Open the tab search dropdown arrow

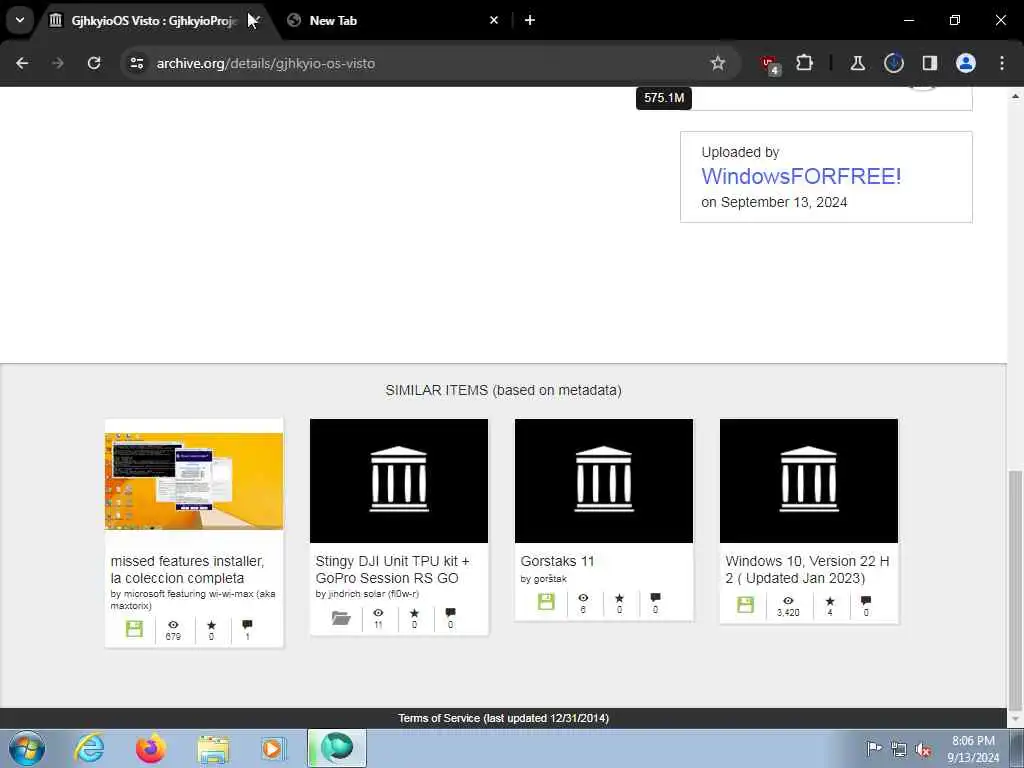[x=20, y=20]
